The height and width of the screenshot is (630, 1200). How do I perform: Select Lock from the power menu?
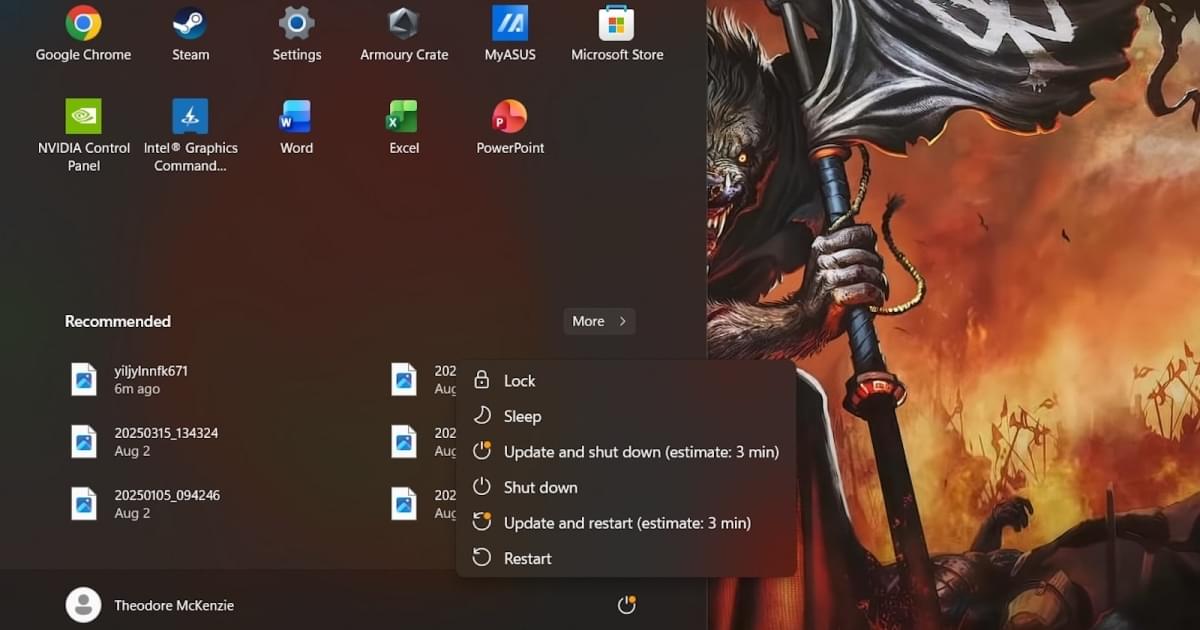[x=519, y=381]
